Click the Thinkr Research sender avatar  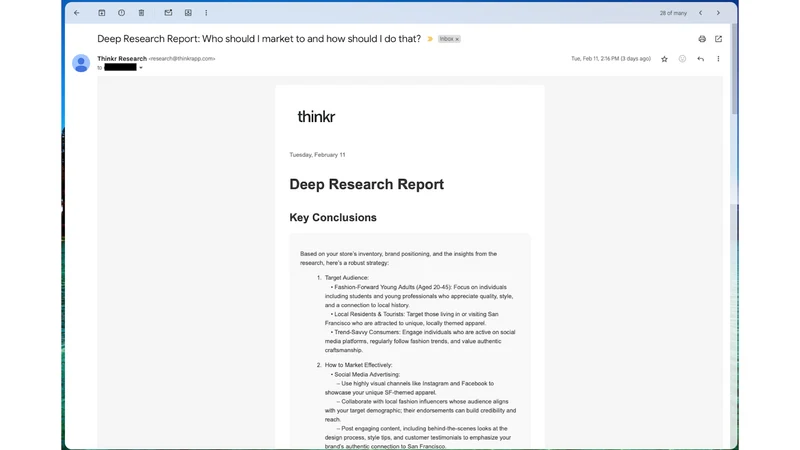tap(81, 63)
